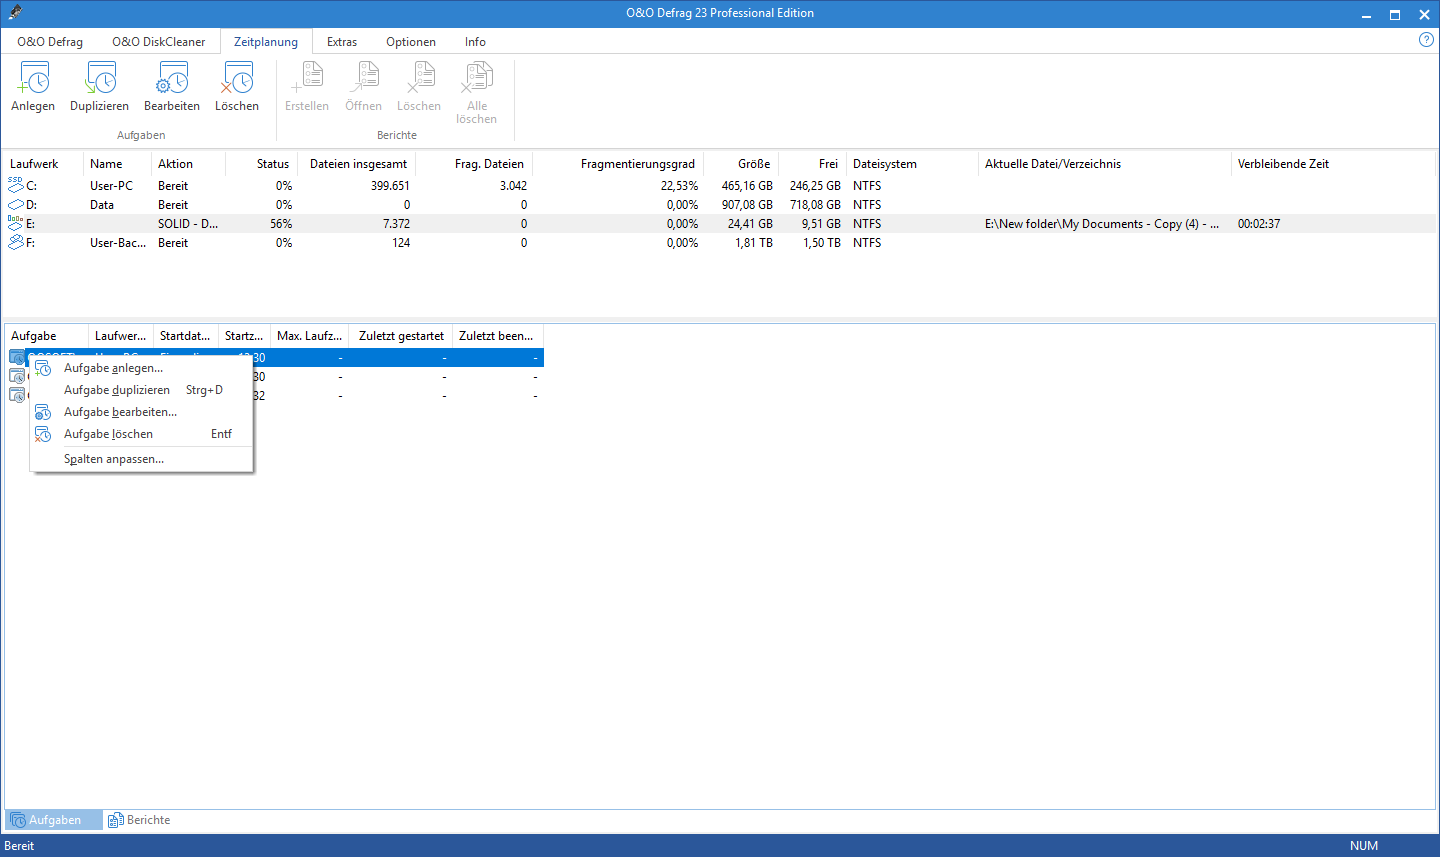Open the O&O DiskCleaner tab

pos(158,41)
